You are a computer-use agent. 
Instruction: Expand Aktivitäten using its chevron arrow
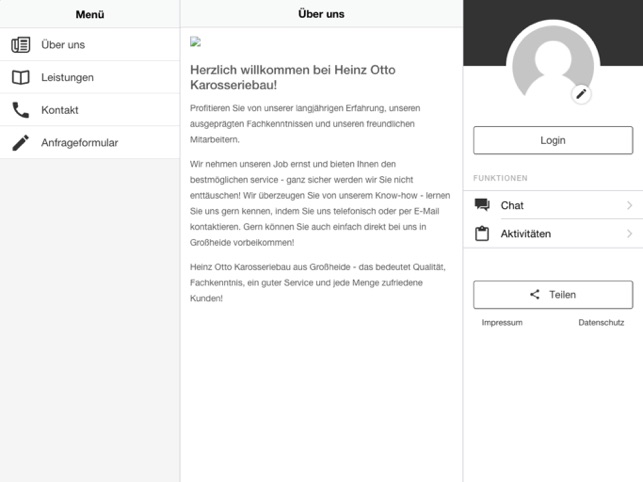[629, 234]
